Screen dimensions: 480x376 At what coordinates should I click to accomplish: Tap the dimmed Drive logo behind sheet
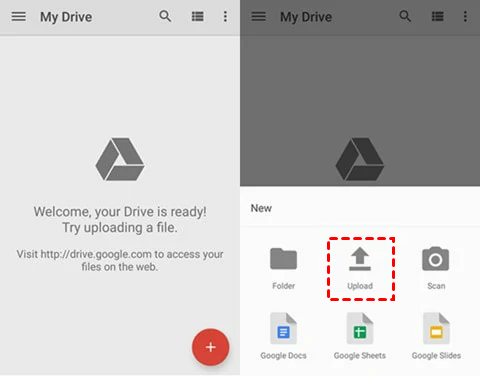(x=360, y=159)
